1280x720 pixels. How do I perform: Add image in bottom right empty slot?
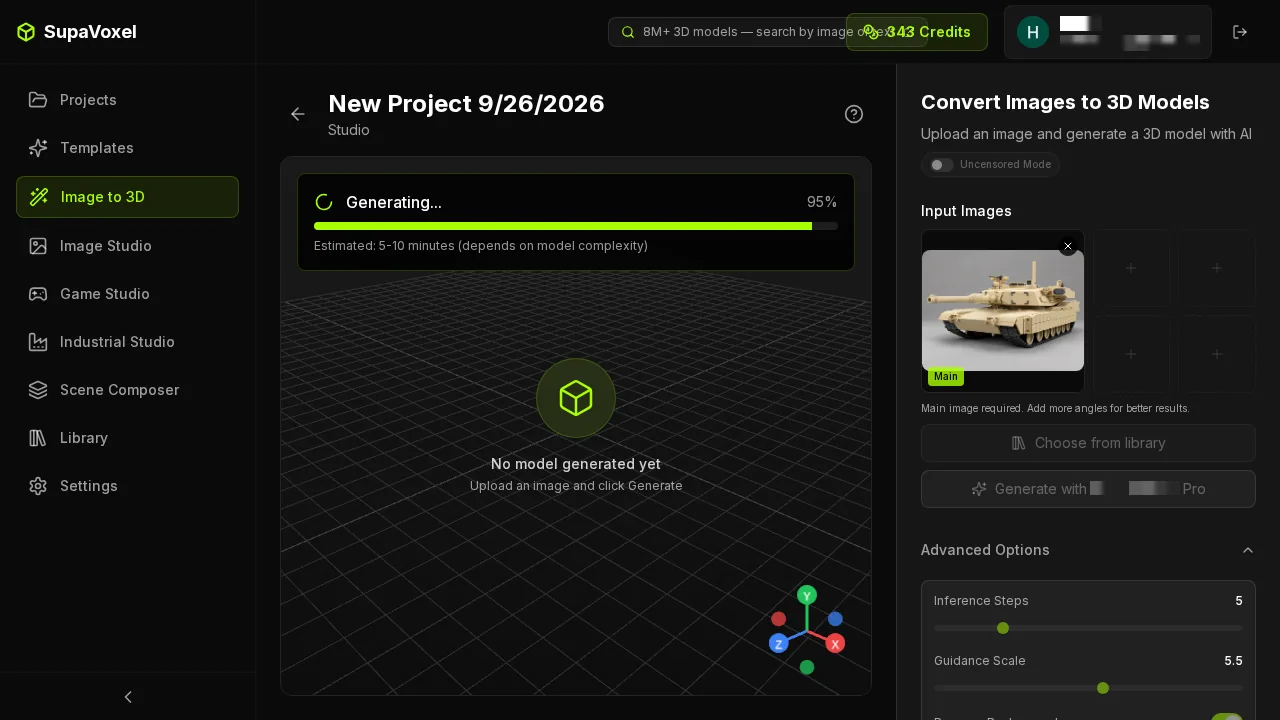coord(1217,354)
